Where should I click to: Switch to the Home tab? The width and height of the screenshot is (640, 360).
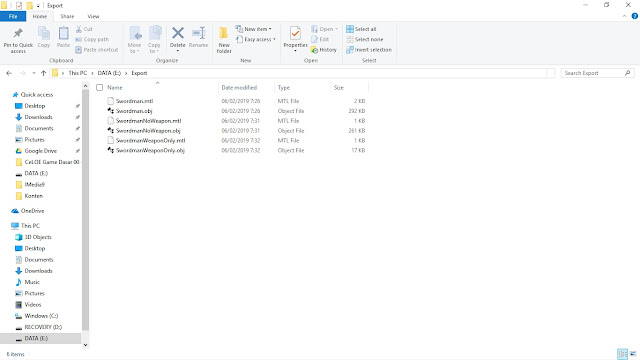(40, 16)
